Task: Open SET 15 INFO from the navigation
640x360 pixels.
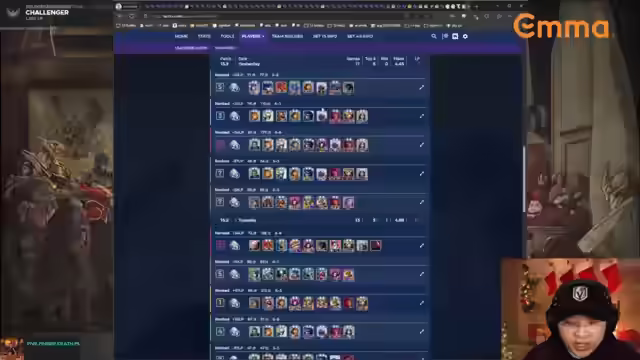Action: click(x=325, y=36)
